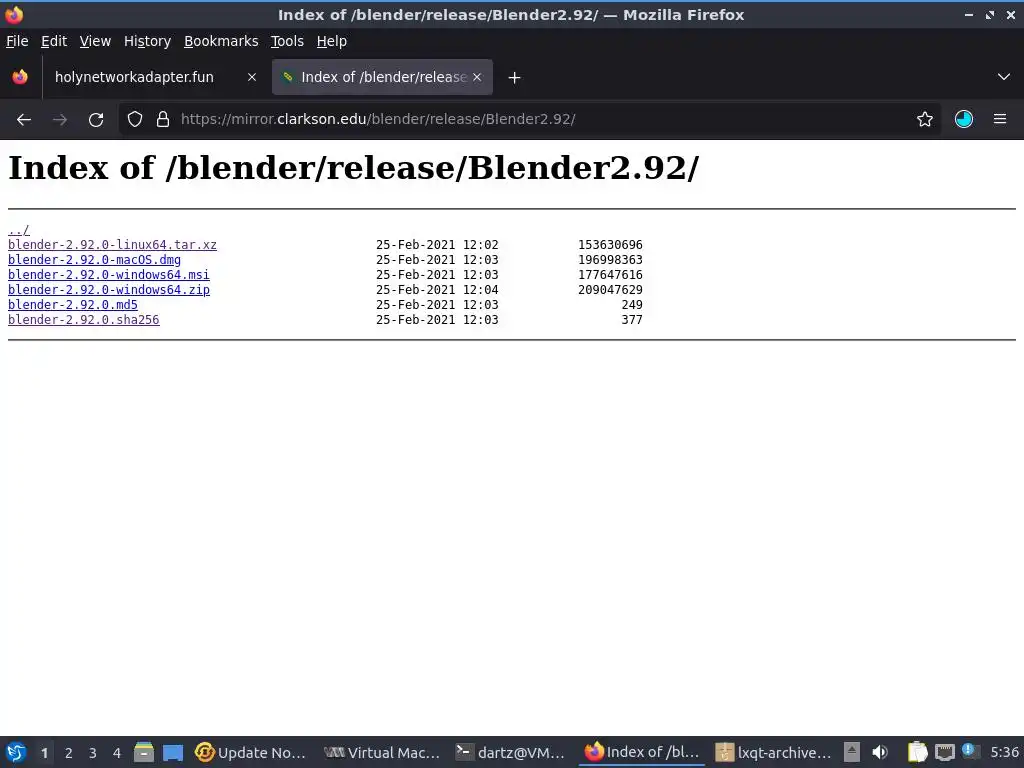Open the Help menu
The height and width of the screenshot is (768, 1024).
[332, 41]
